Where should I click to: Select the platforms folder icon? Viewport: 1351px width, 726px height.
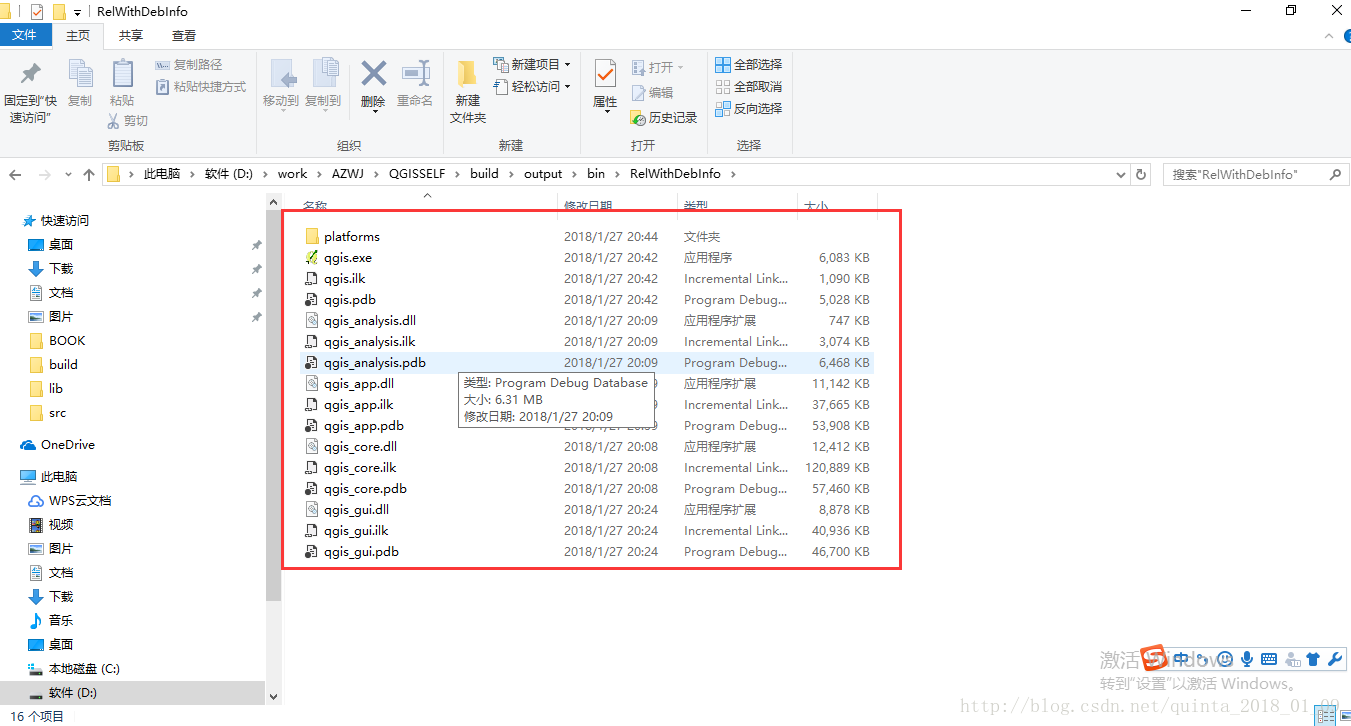(311, 237)
